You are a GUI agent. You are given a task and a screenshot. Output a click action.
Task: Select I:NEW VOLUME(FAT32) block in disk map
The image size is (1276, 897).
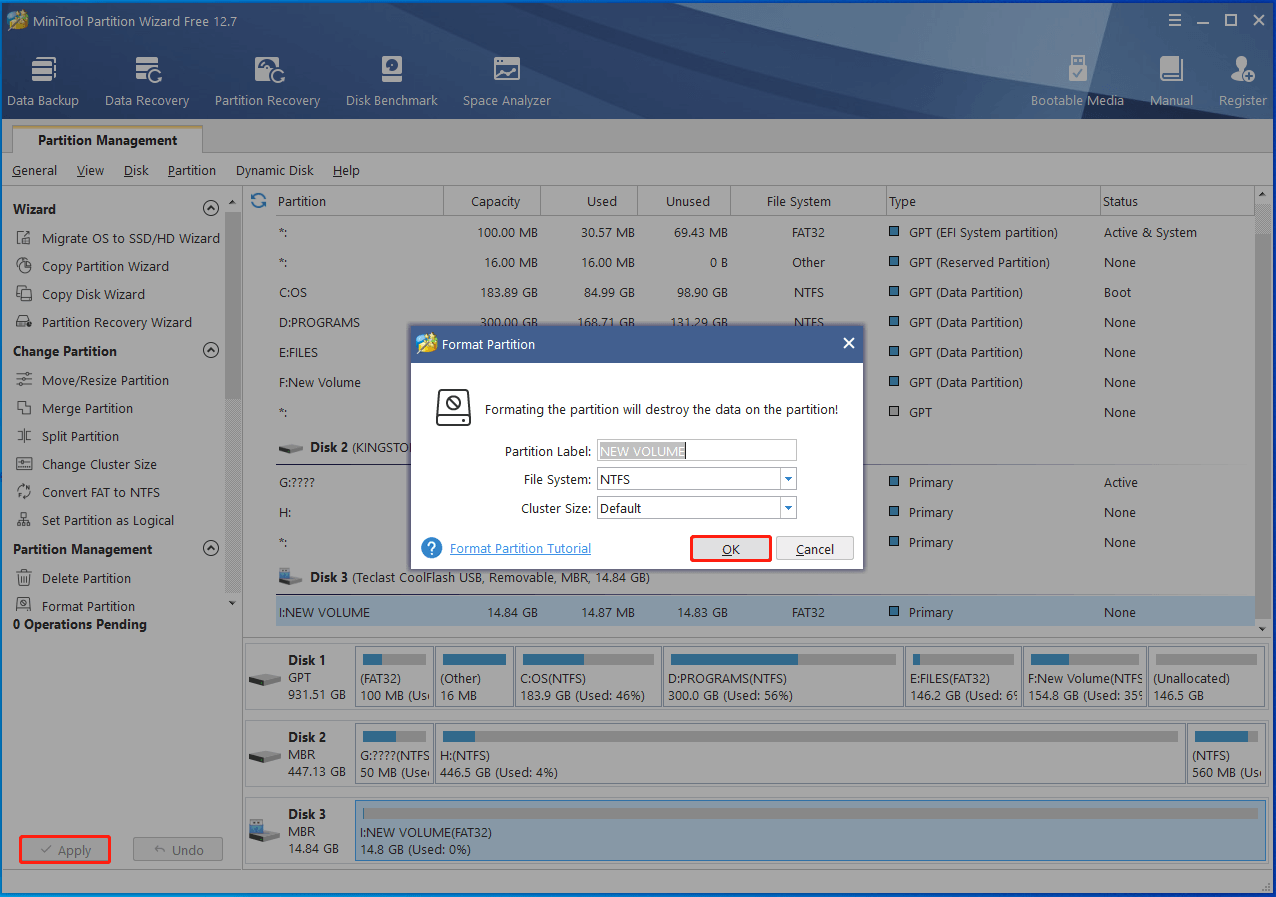point(810,829)
